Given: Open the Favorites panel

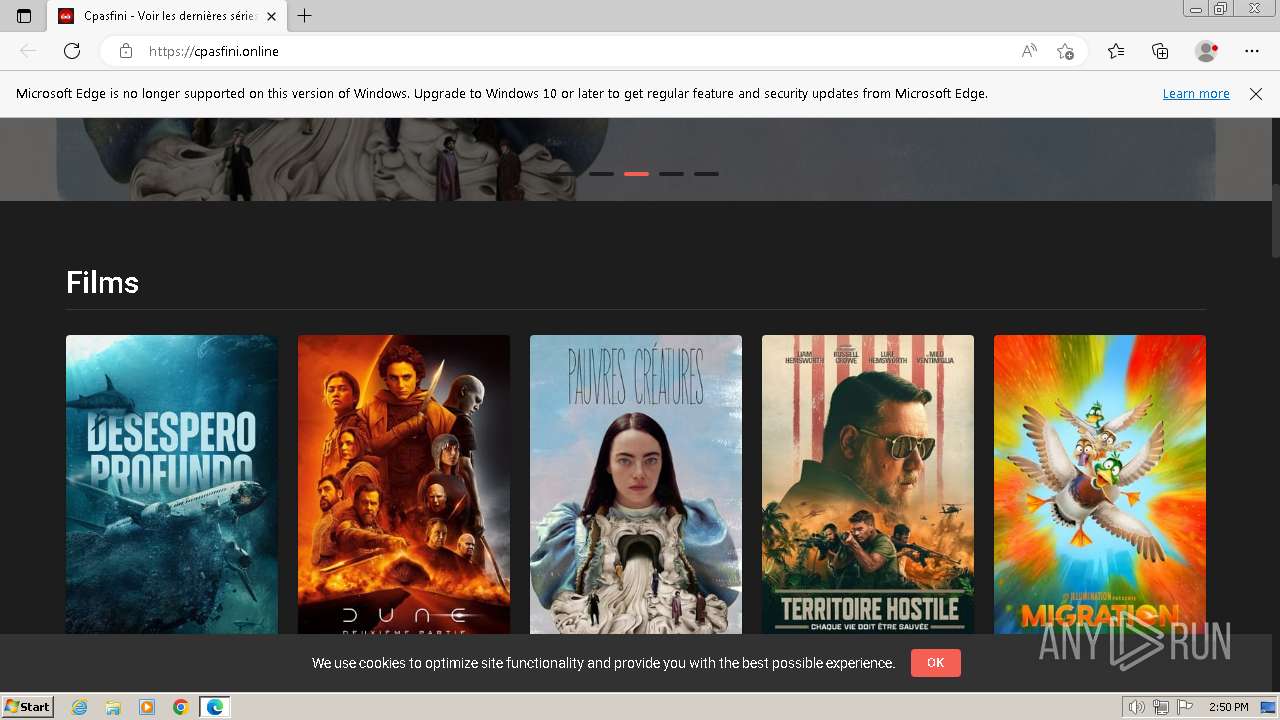Looking at the screenshot, I should (x=1116, y=51).
